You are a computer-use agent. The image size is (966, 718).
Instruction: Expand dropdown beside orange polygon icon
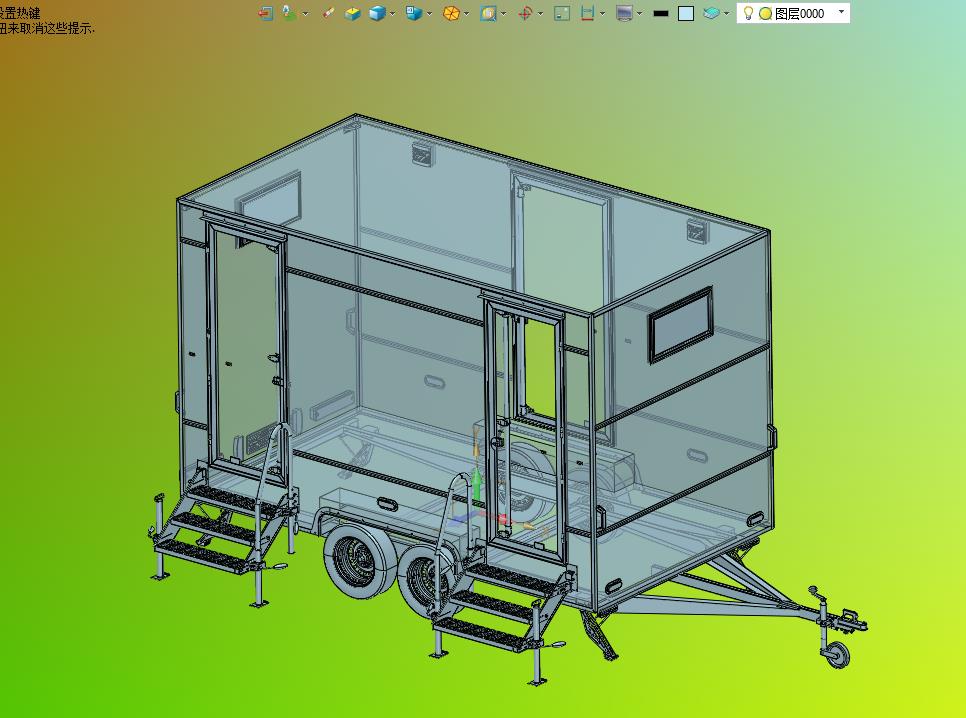point(466,14)
